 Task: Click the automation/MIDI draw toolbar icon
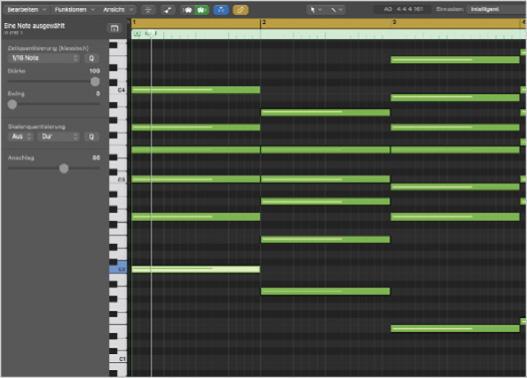coord(167,10)
